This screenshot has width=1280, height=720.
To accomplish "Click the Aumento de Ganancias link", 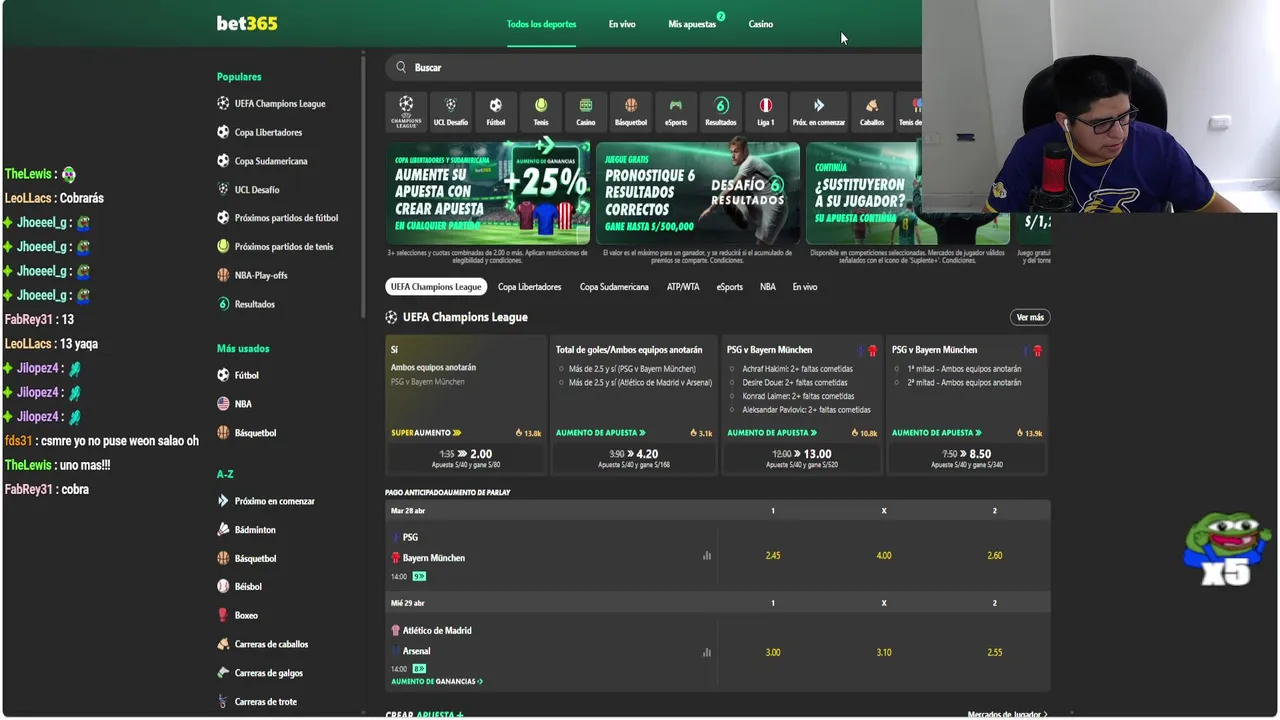I will pyautogui.click(x=437, y=682).
